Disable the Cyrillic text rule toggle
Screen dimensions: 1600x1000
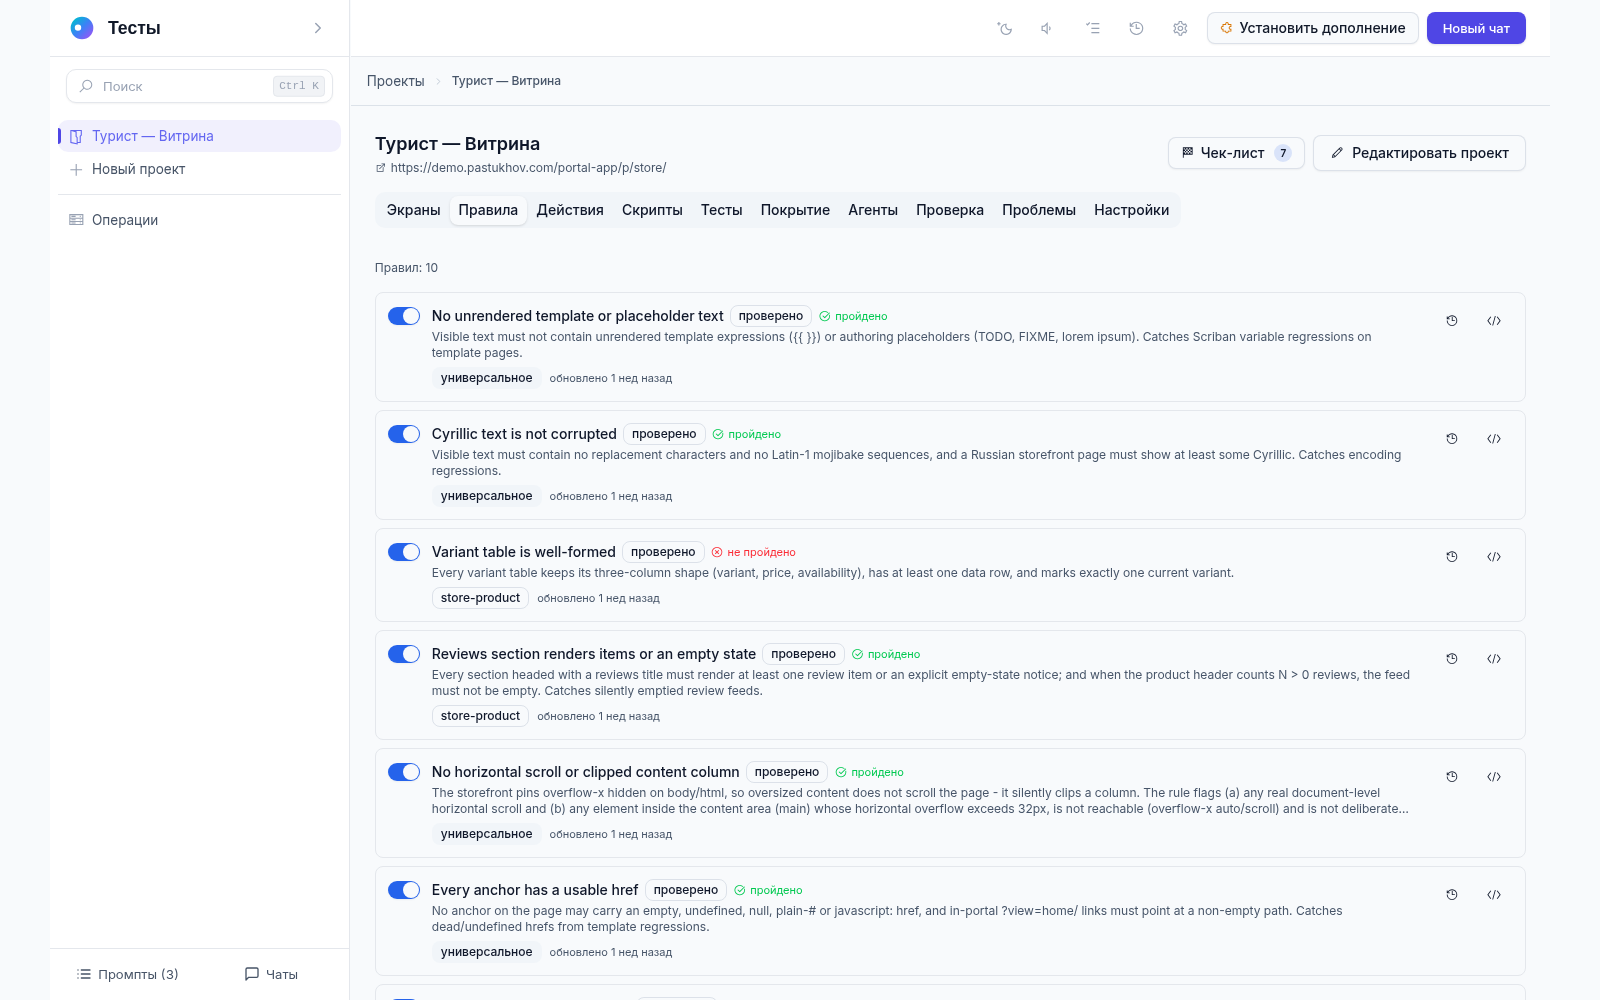coord(404,434)
